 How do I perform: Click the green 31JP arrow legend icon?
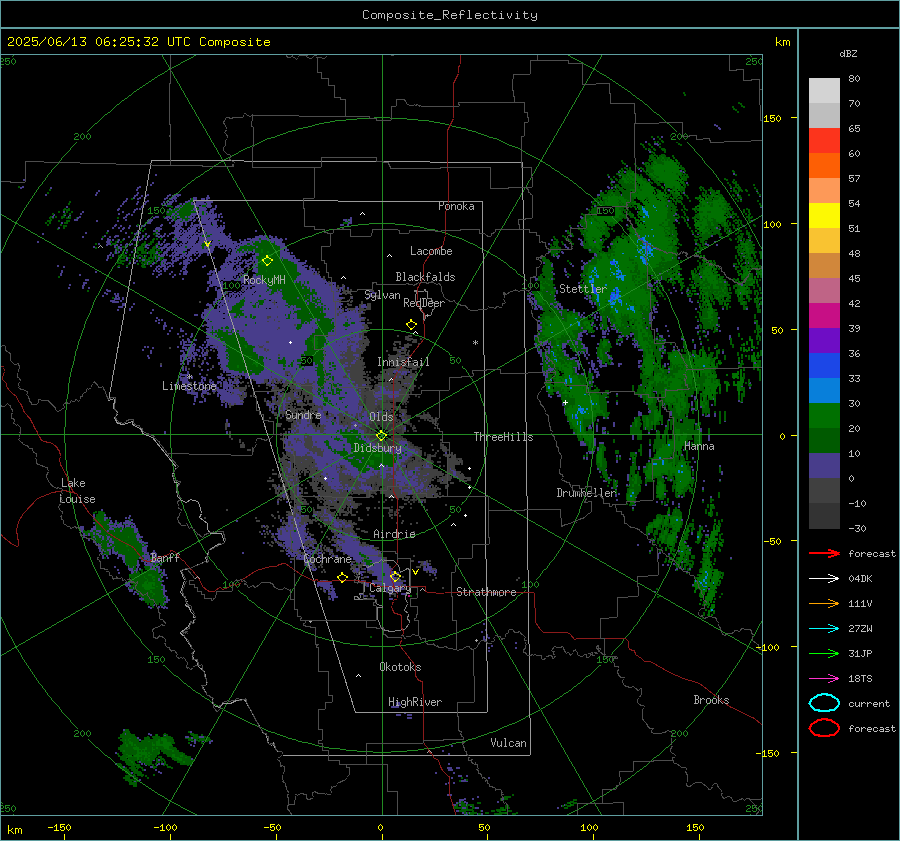[824, 653]
